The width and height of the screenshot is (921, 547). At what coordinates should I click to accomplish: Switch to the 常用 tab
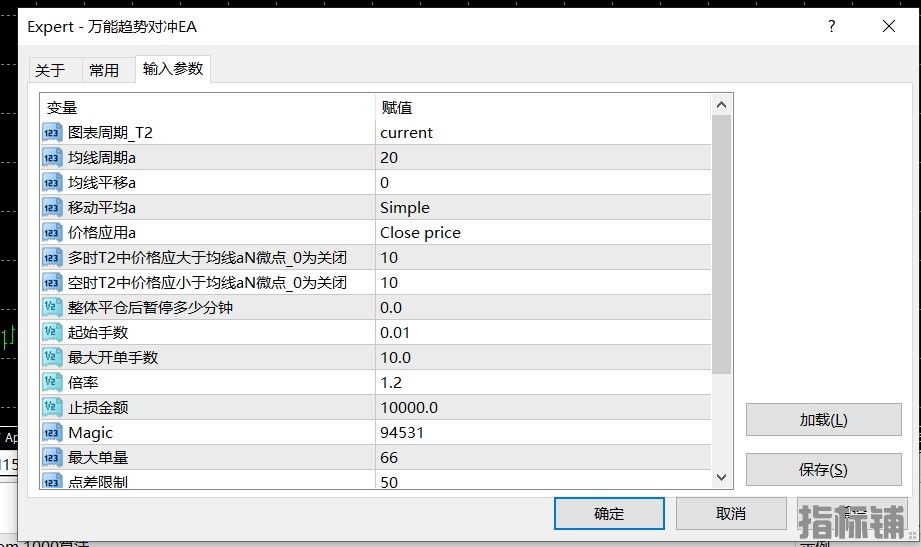coord(104,70)
